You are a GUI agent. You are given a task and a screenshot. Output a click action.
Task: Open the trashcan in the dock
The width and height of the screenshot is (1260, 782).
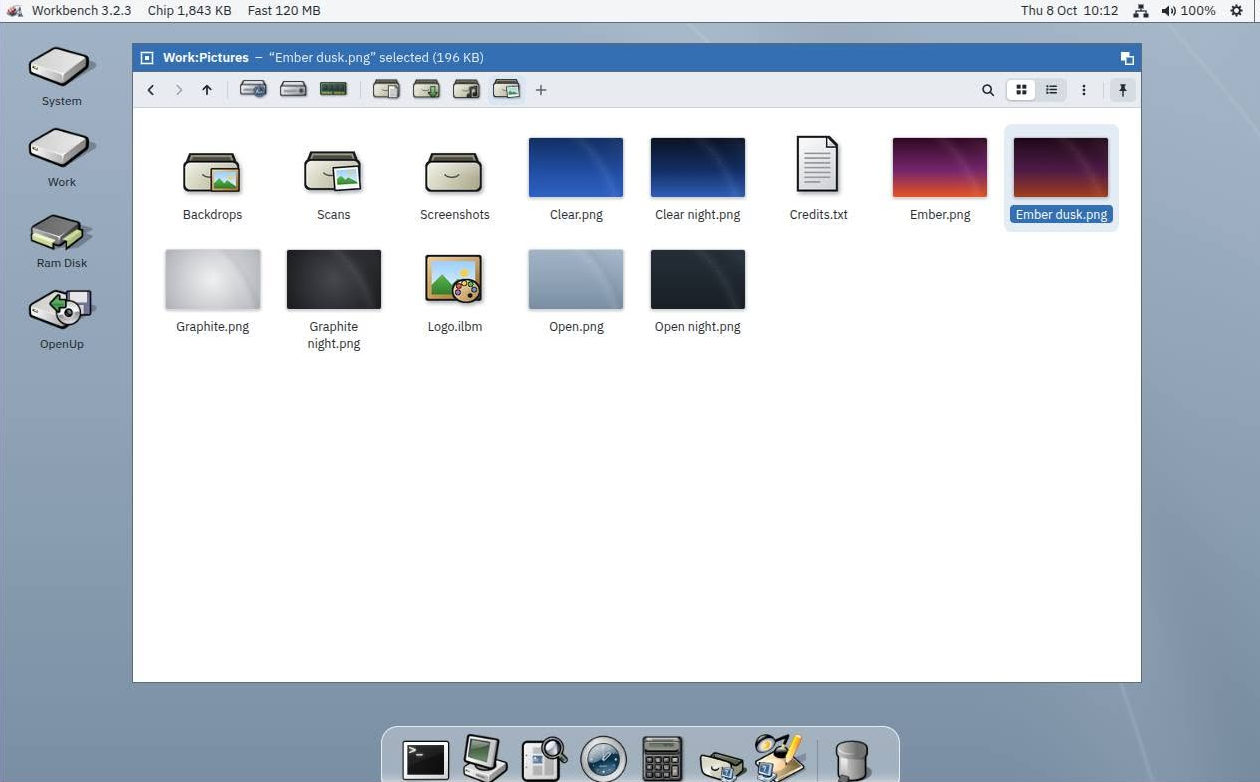tap(852, 760)
